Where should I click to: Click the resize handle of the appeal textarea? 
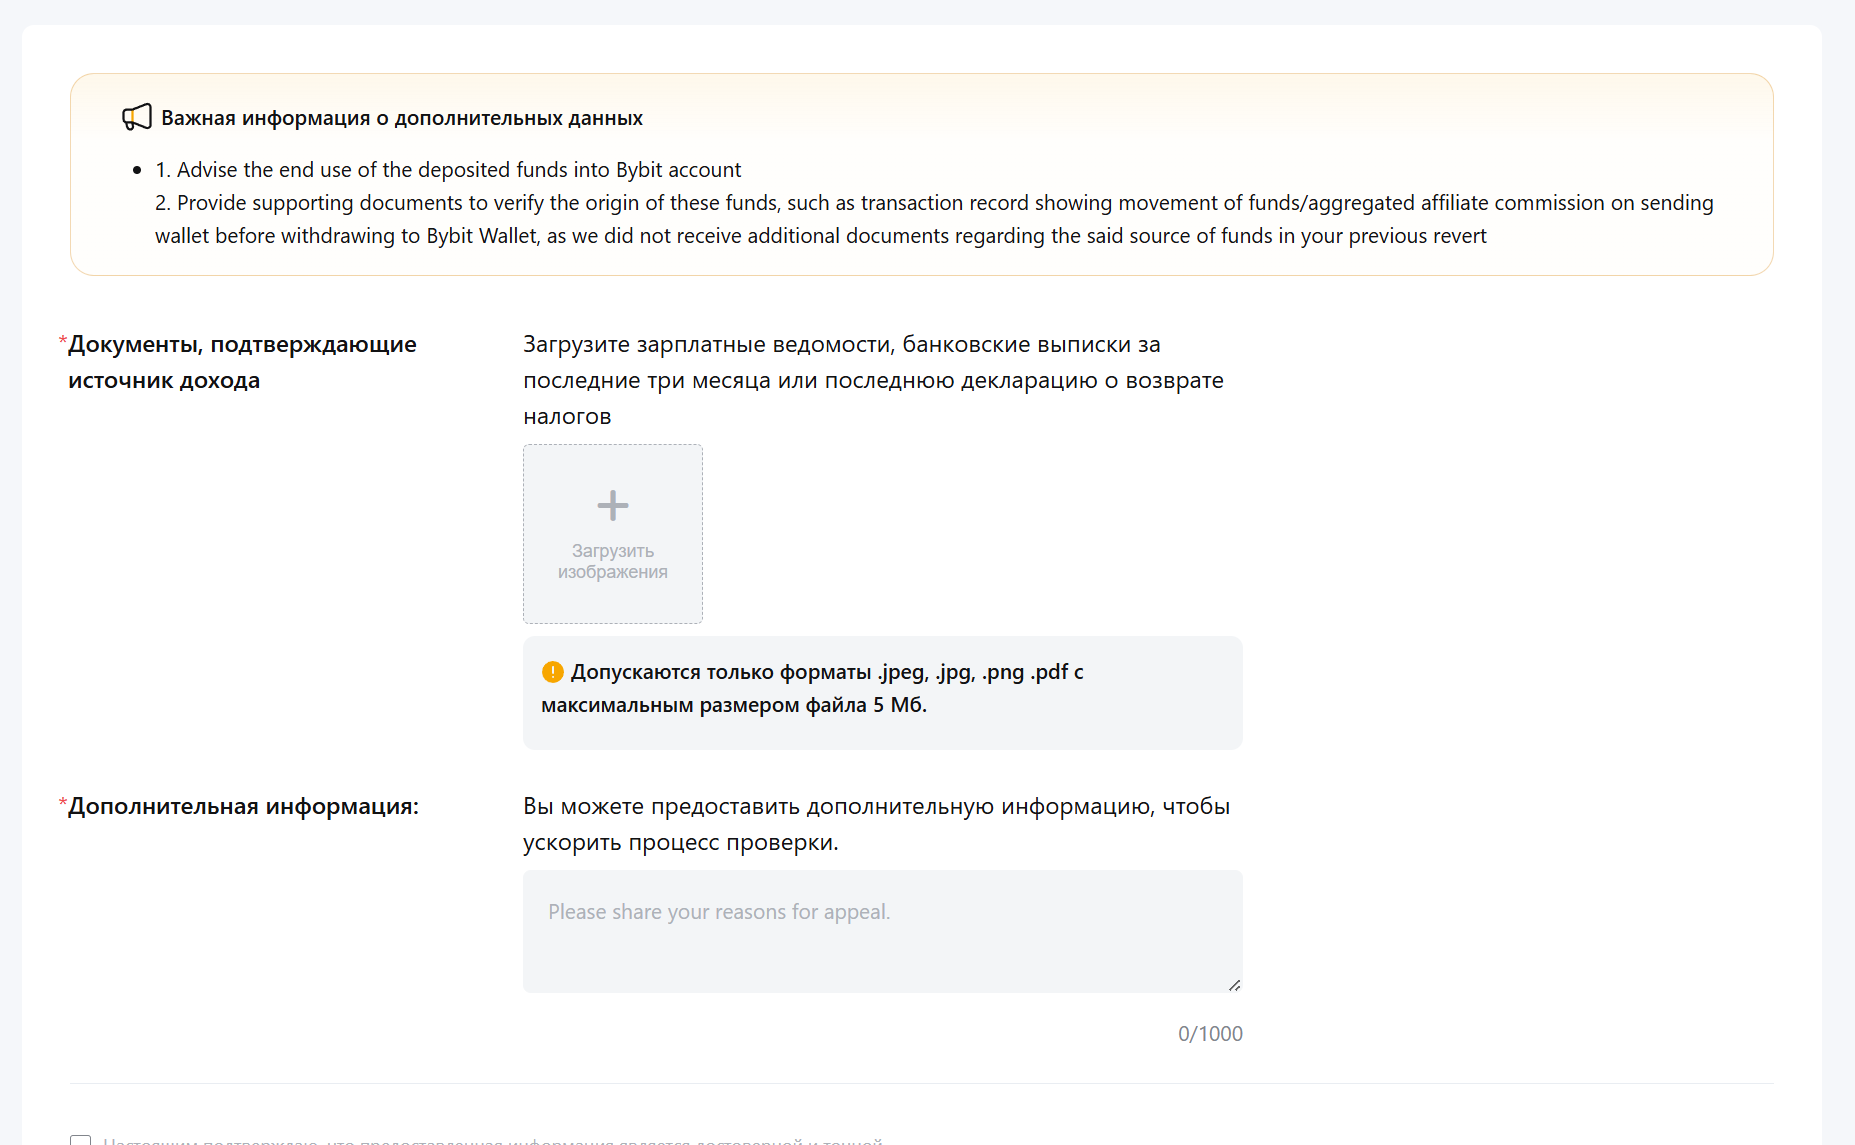[x=1234, y=985]
